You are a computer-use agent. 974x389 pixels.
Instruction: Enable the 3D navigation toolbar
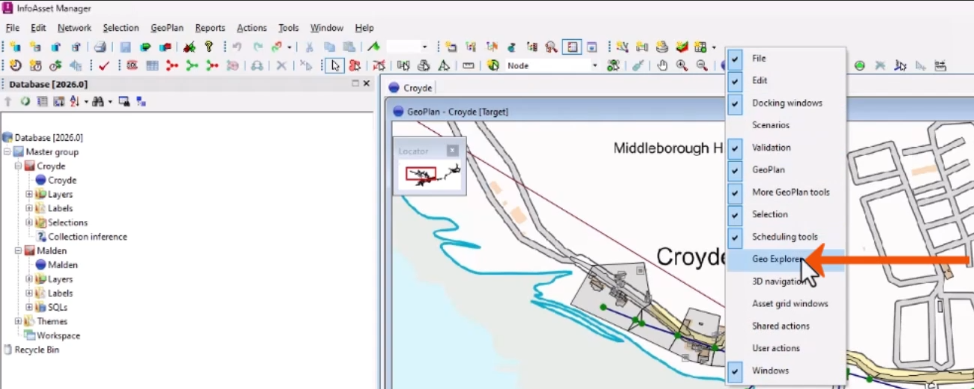(x=786, y=281)
